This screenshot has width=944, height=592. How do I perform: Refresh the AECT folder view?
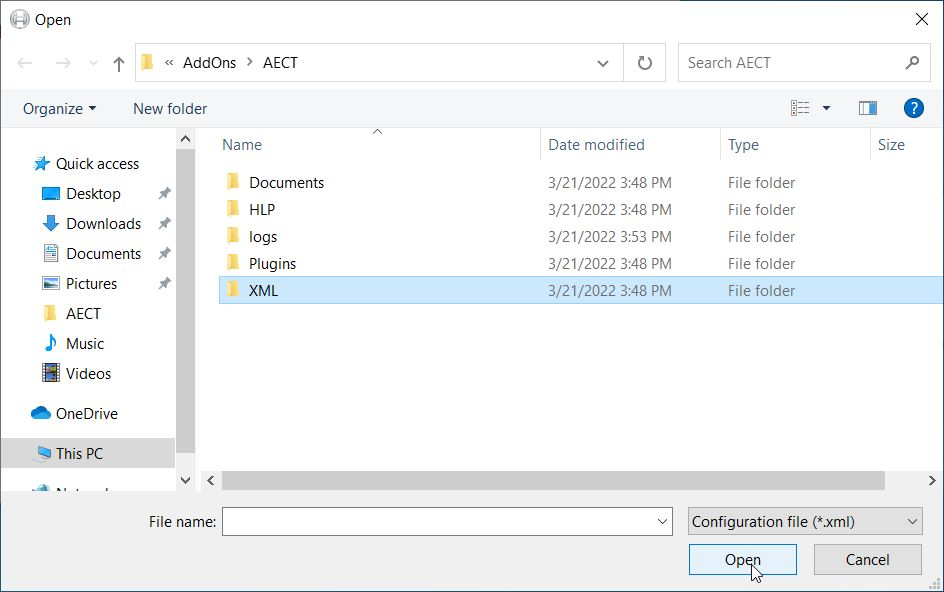pos(645,63)
